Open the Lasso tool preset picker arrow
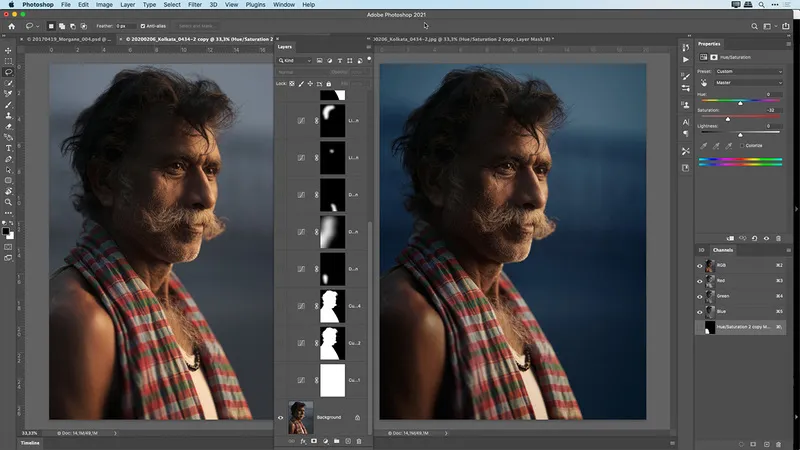 (x=37, y=26)
